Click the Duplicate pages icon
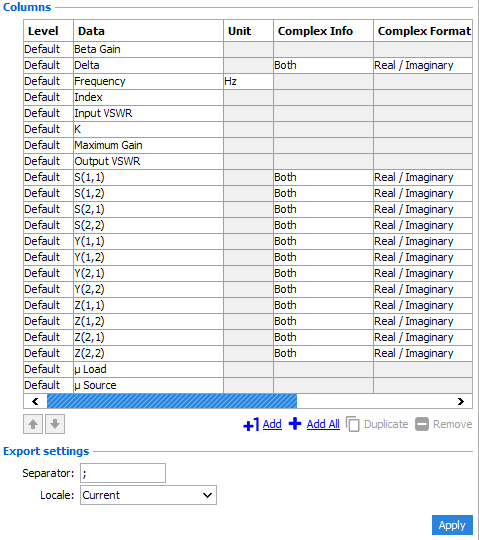 pyautogui.click(x=353, y=424)
